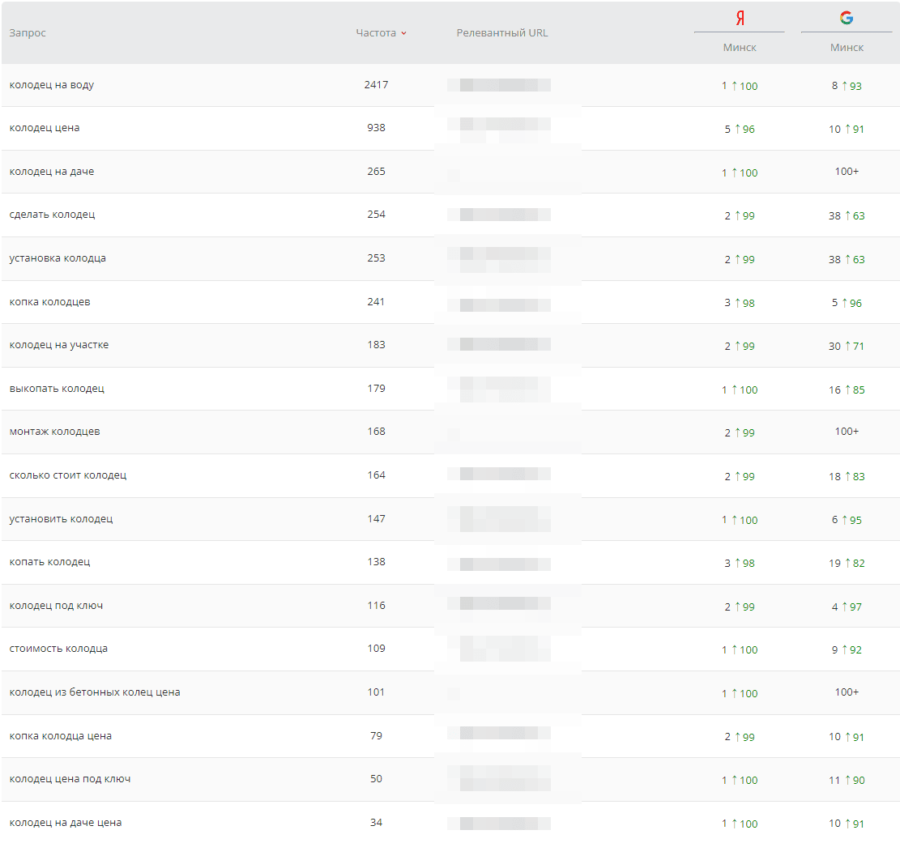Sort the table by the Запрос column header
Image resolution: width=900 pixels, height=843 pixels.
28,33
